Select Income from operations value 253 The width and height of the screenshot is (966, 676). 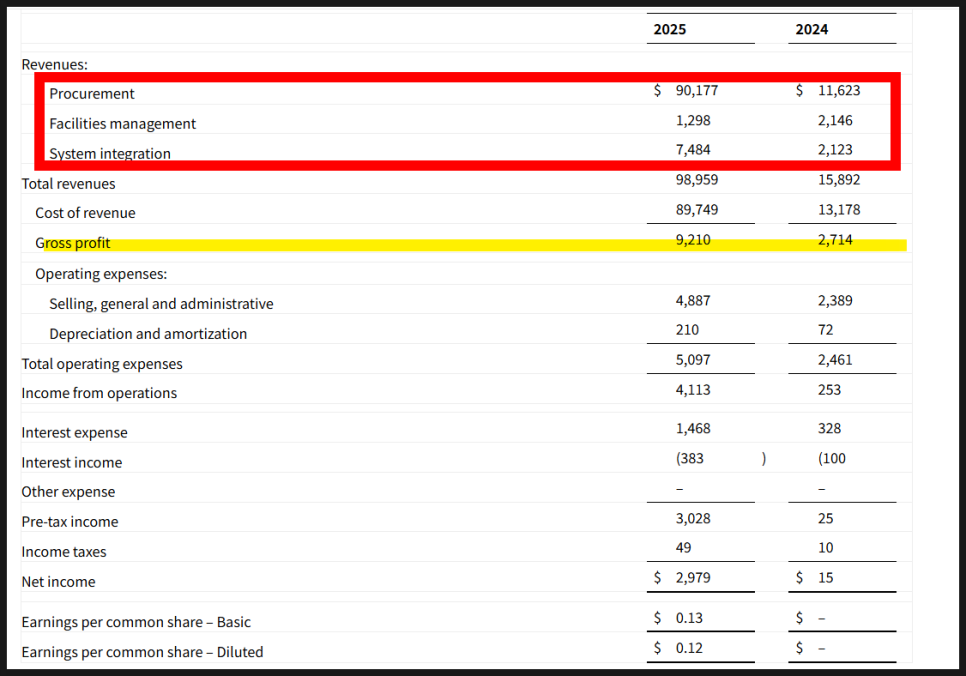pos(829,390)
